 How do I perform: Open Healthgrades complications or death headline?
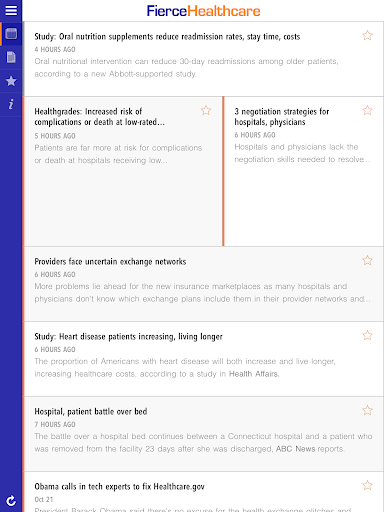click(x=99, y=117)
